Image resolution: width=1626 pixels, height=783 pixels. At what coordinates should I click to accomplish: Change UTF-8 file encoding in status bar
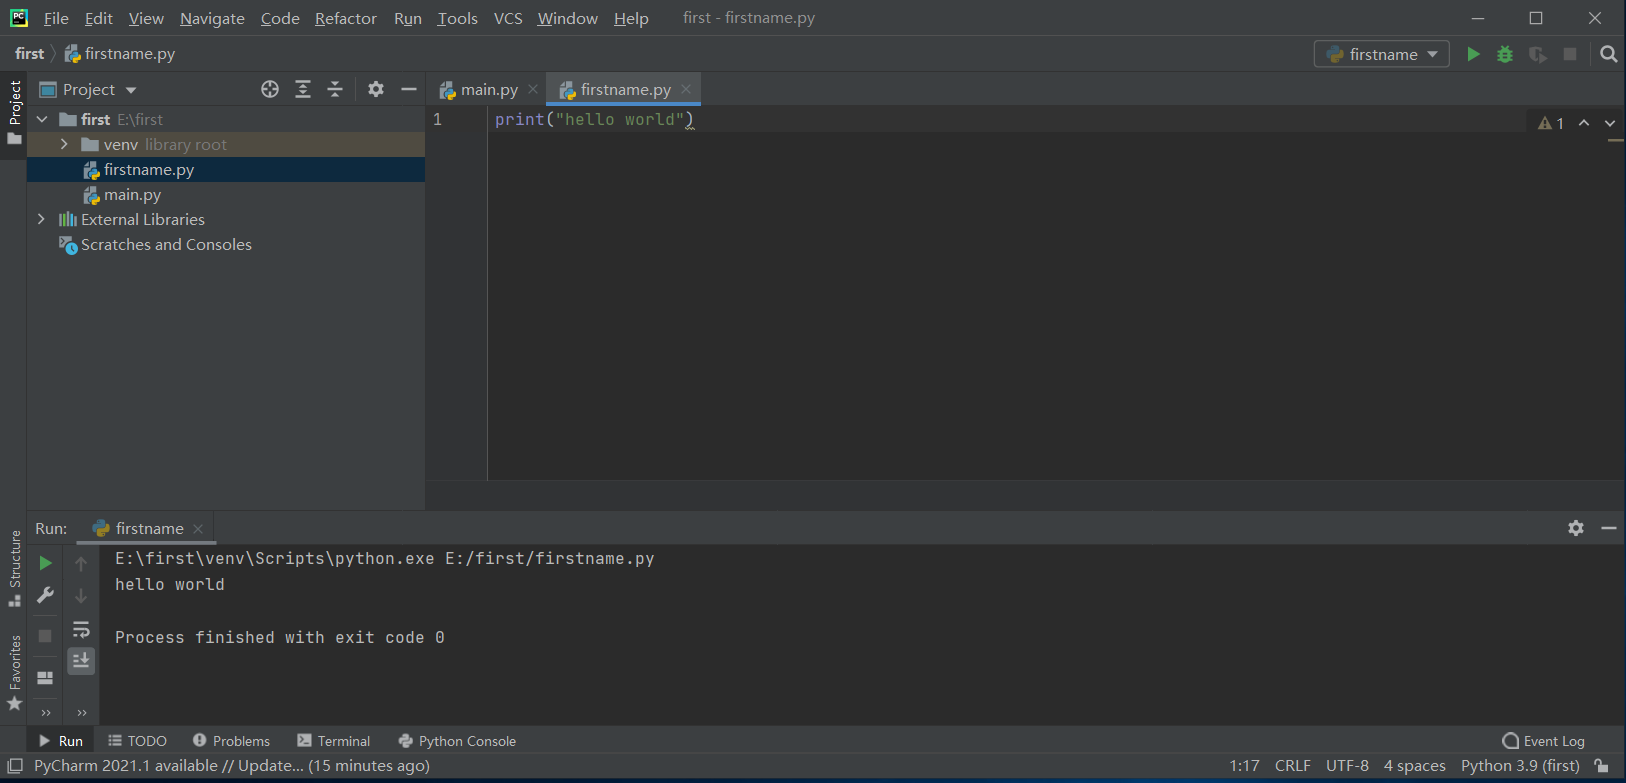pyautogui.click(x=1347, y=766)
